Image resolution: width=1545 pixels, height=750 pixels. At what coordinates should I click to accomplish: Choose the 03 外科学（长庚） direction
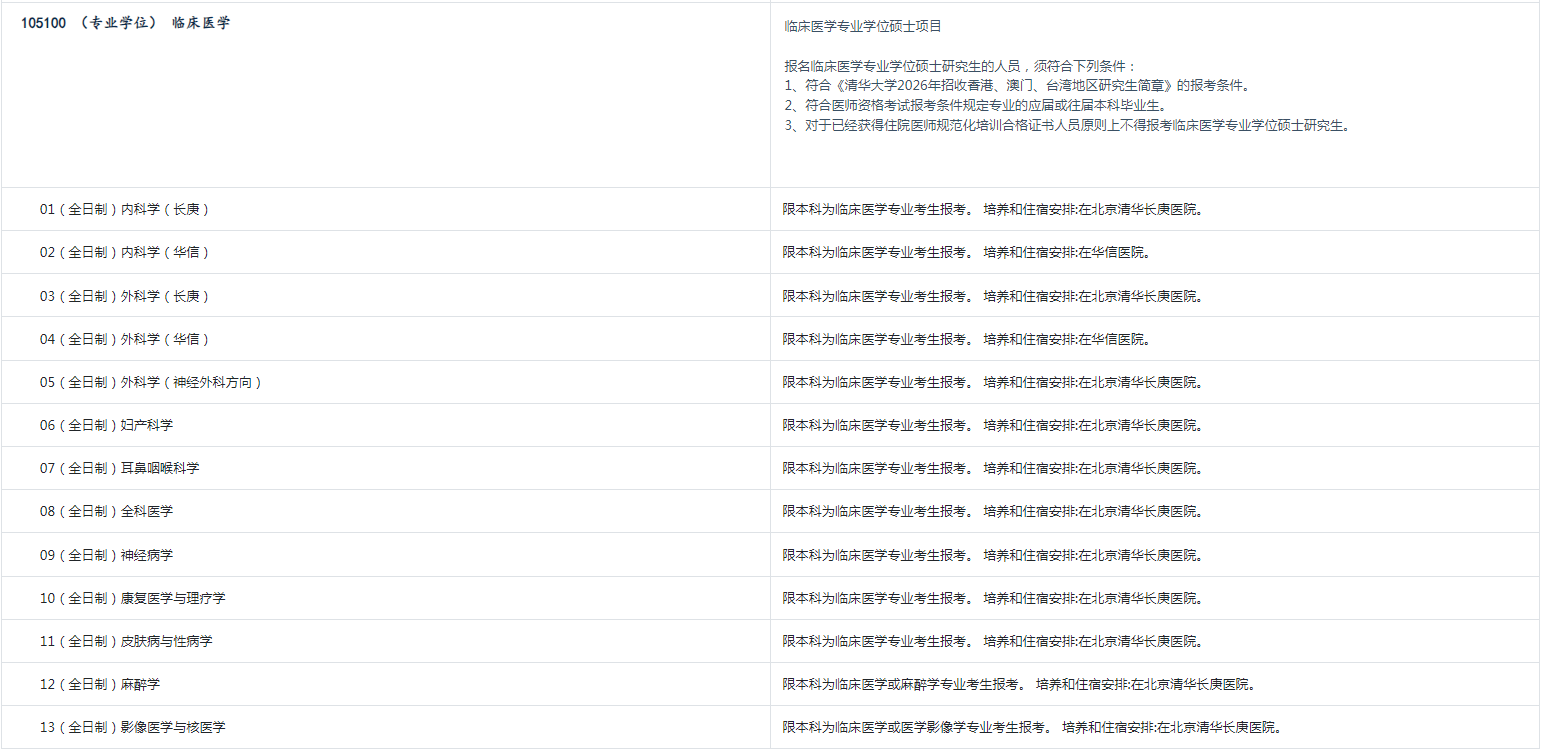click(x=125, y=296)
